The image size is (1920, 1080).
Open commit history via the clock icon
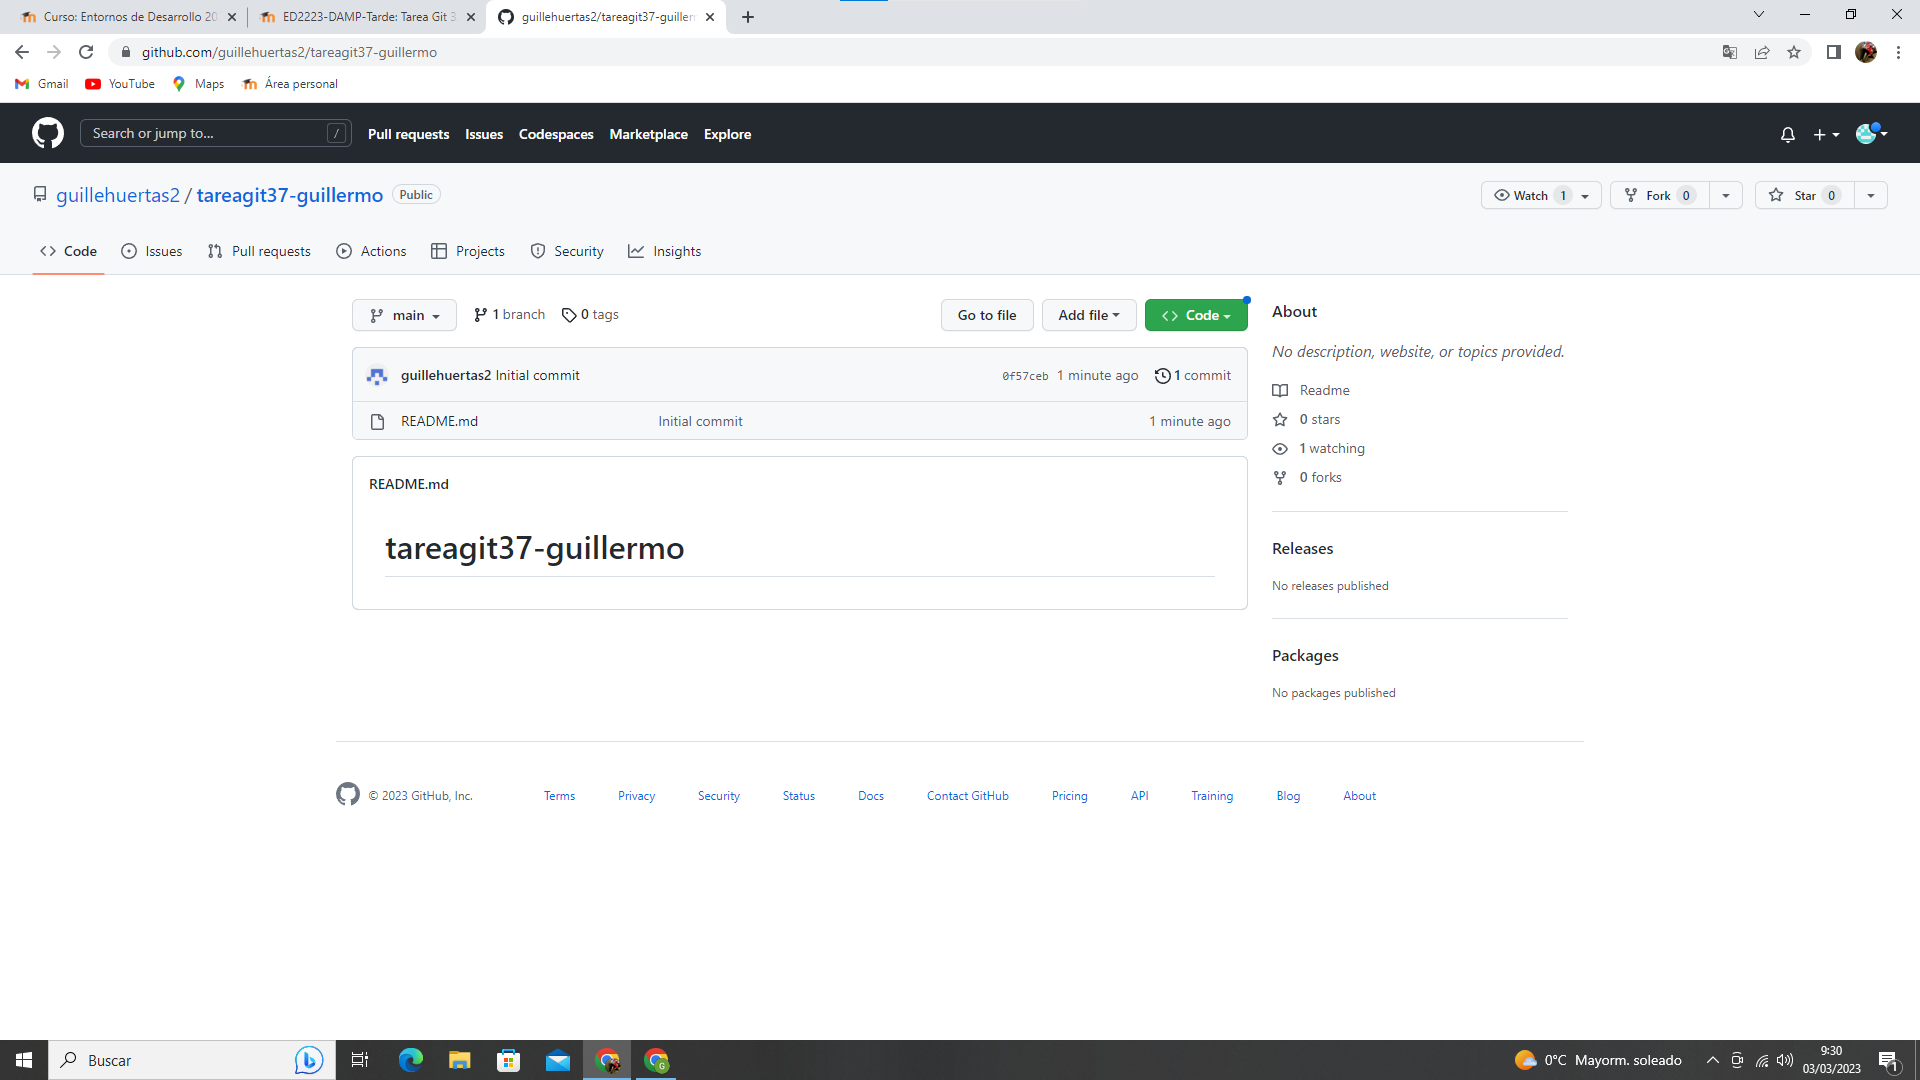click(1162, 375)
